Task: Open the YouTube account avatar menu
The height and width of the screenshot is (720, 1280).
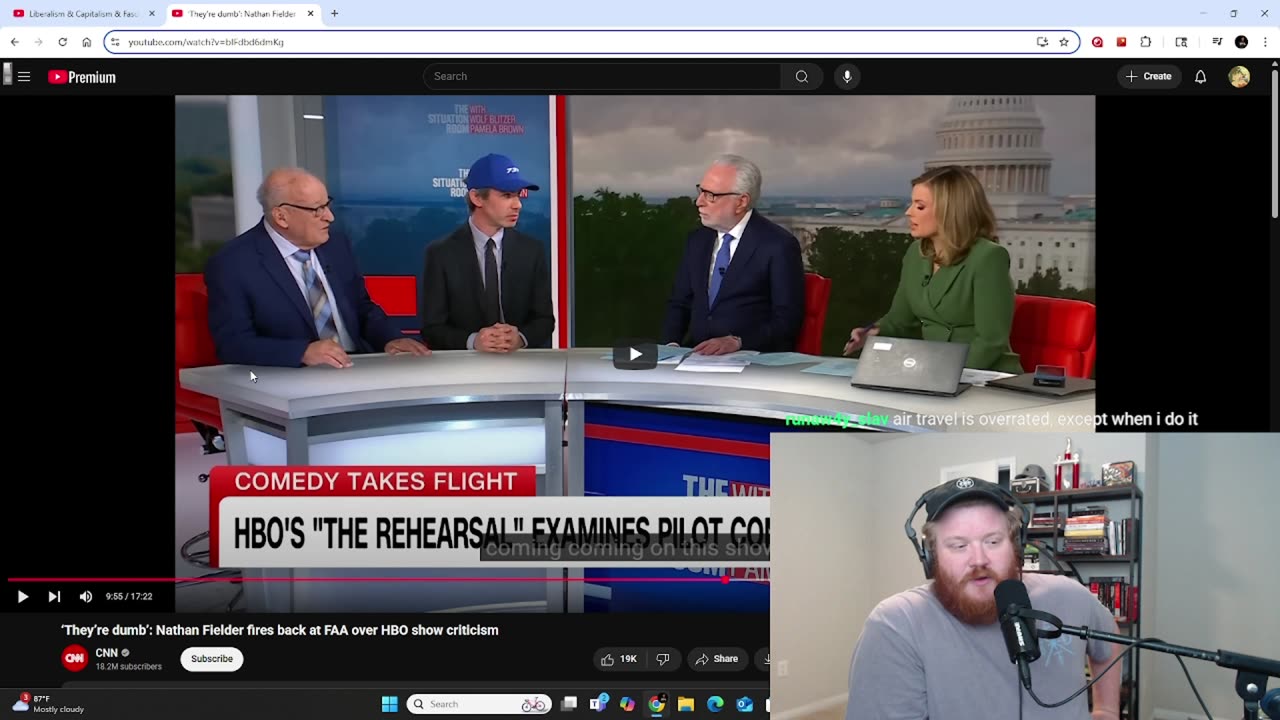Action: pyautogui.click(x=1239, y=77)
